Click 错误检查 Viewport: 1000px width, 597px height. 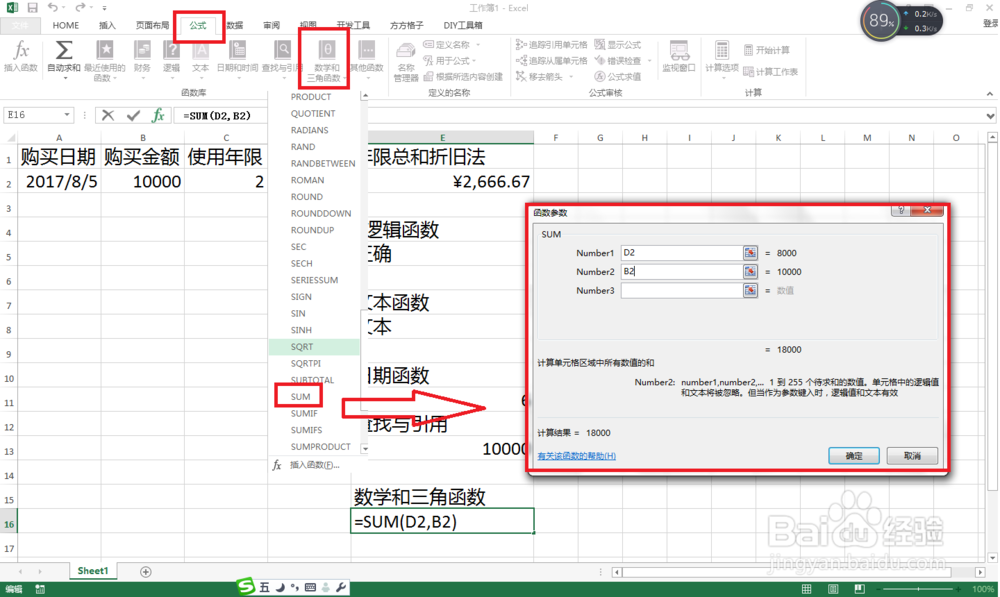(617, 61)
